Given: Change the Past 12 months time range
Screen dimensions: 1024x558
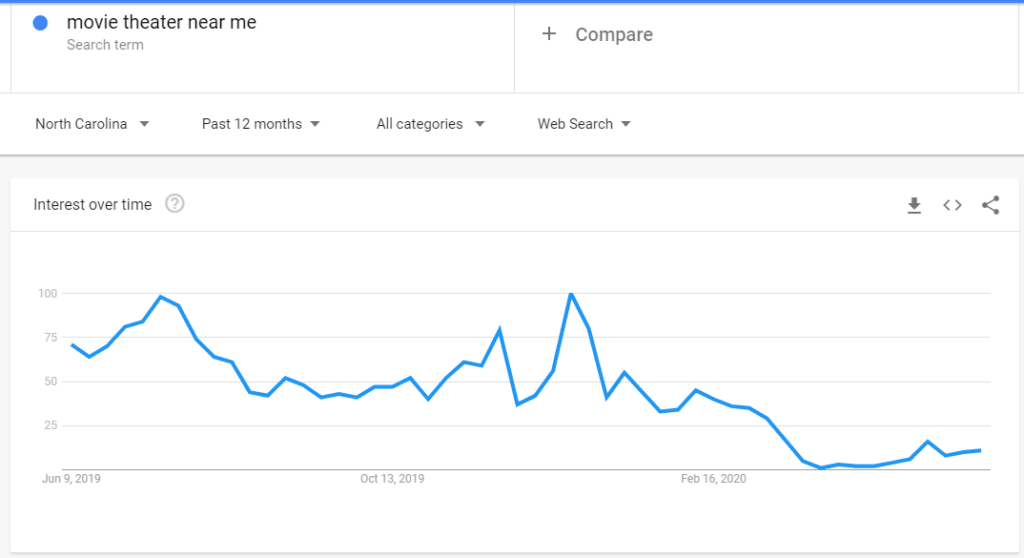Looking at the screenshot, I should [x=261, y=124].
